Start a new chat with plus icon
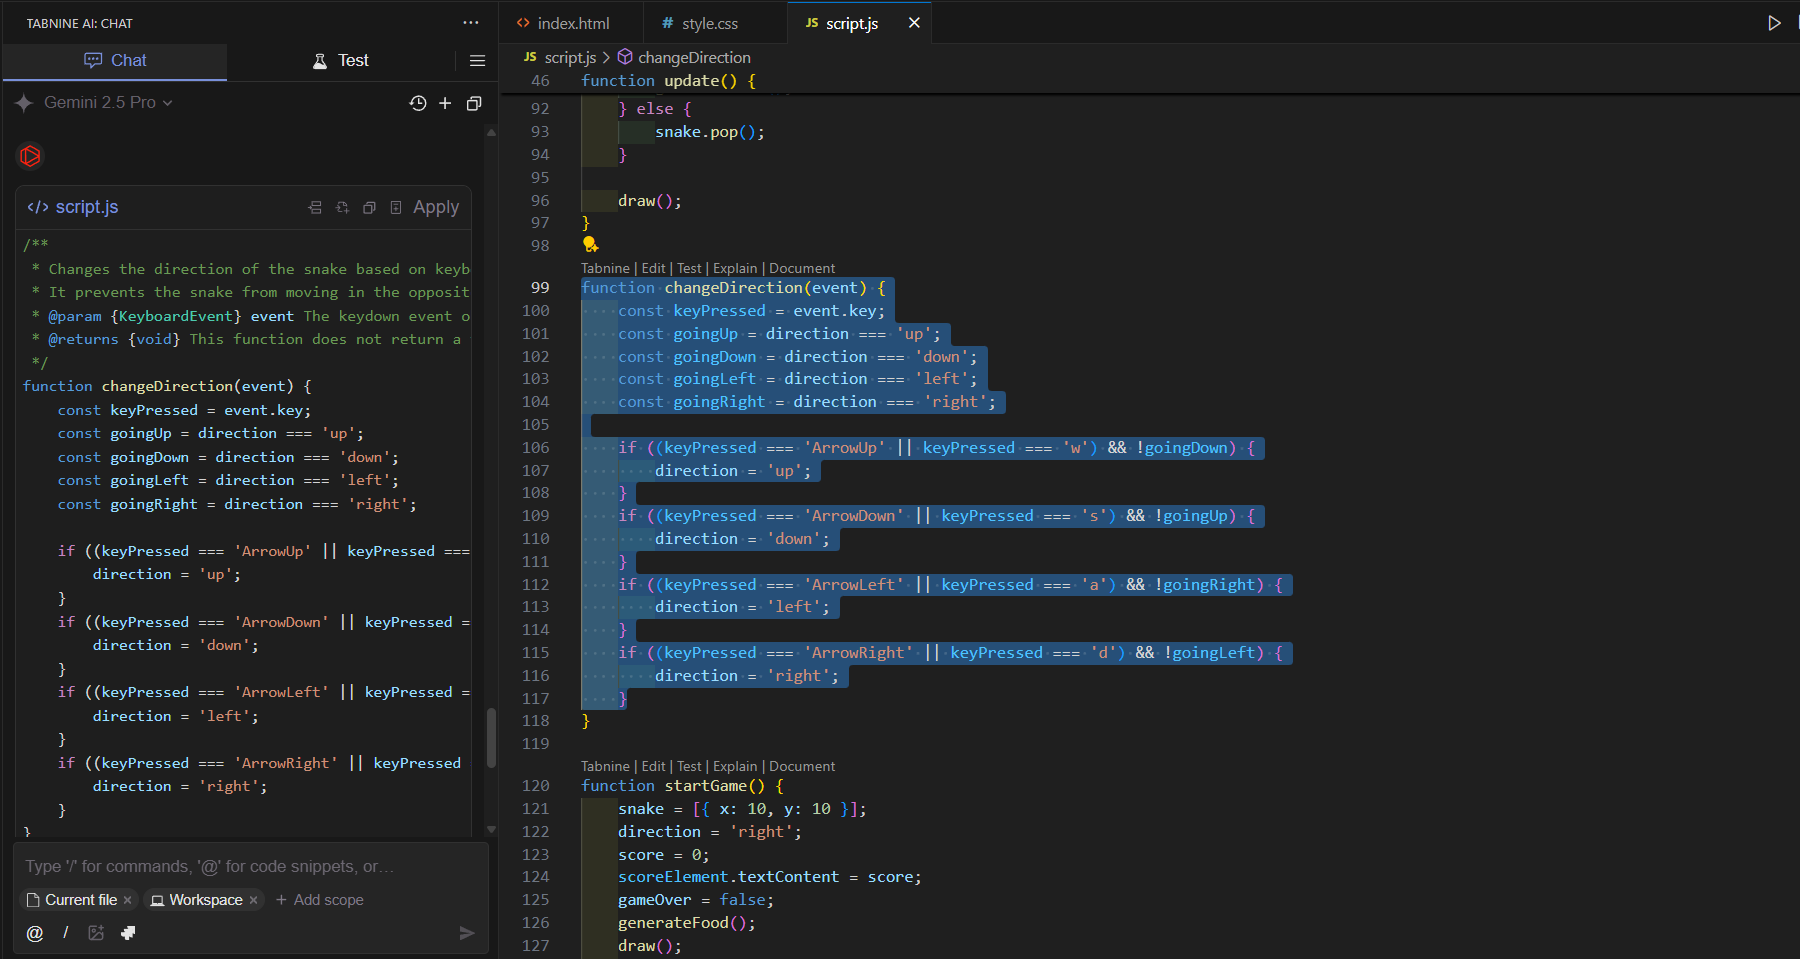Viewport: 1800px width, 959px height. pyautogui.click(x=445, y=103)
